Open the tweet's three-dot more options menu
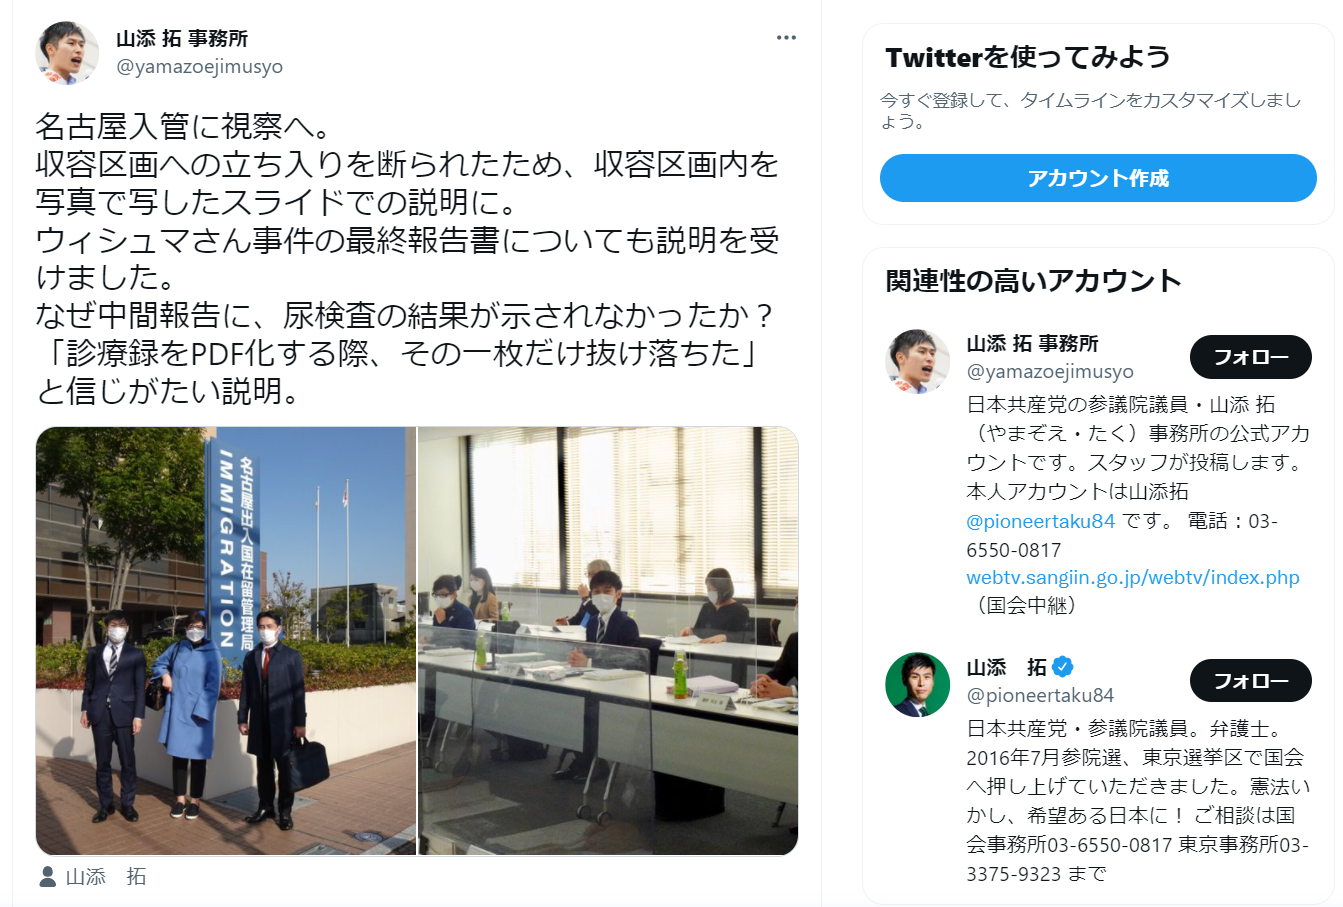Screen dimensions: 1343x907 tap(786, 38)
